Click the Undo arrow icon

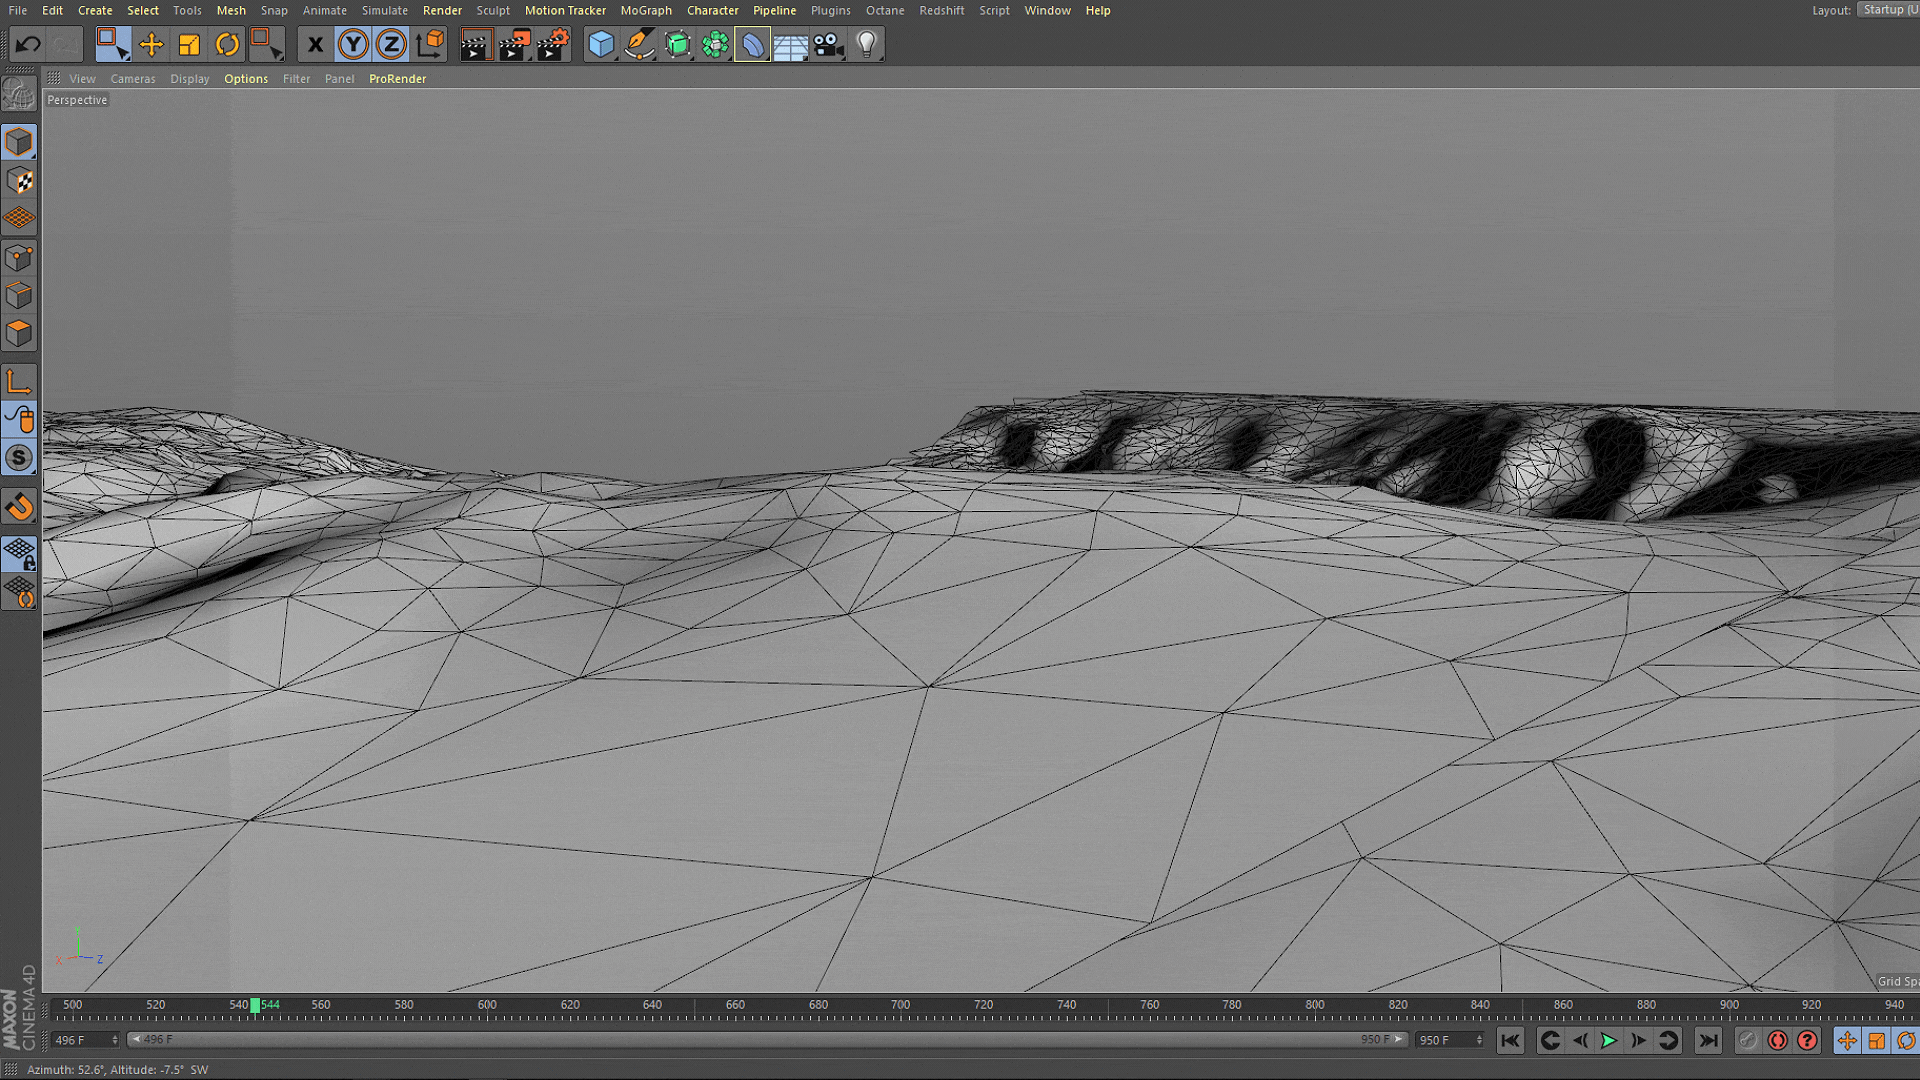tap(28, 44)
